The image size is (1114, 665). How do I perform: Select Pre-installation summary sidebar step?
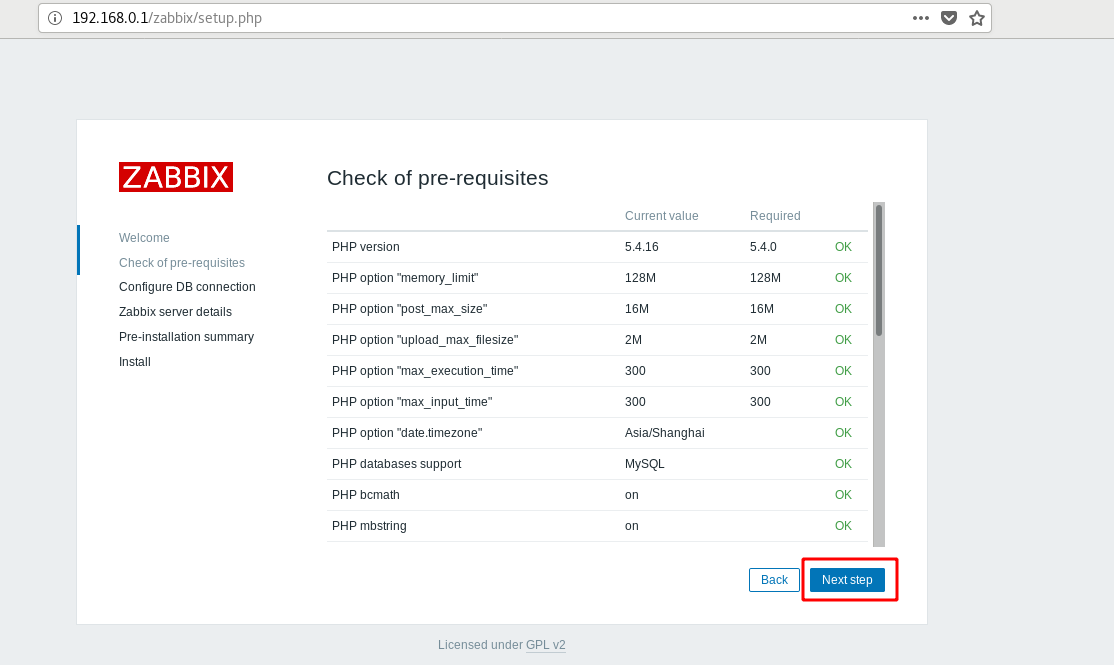[186, 337]
